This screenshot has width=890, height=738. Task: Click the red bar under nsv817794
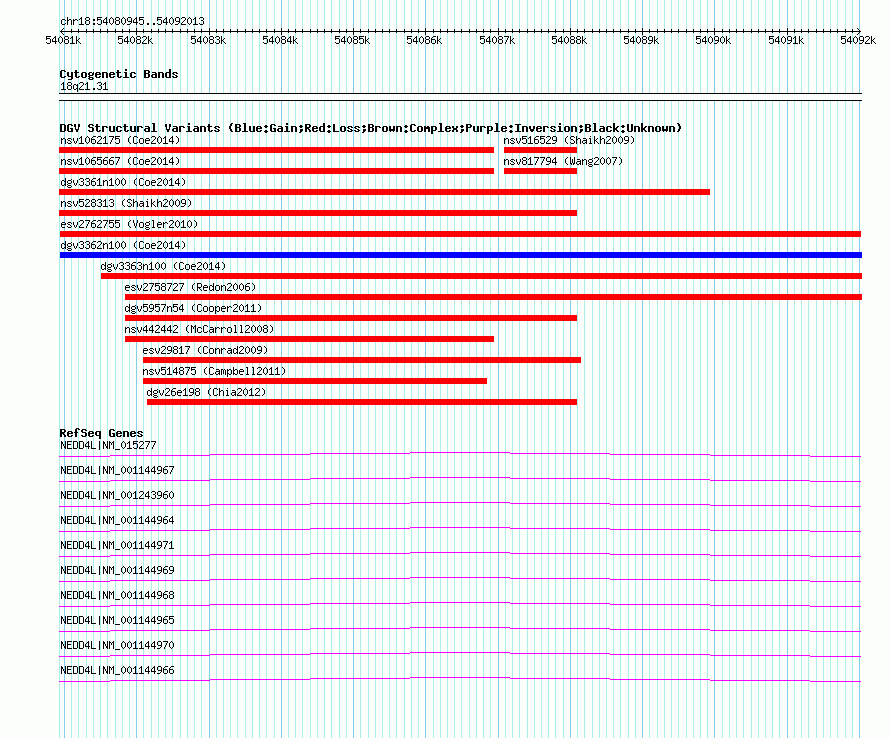(540, 171)
